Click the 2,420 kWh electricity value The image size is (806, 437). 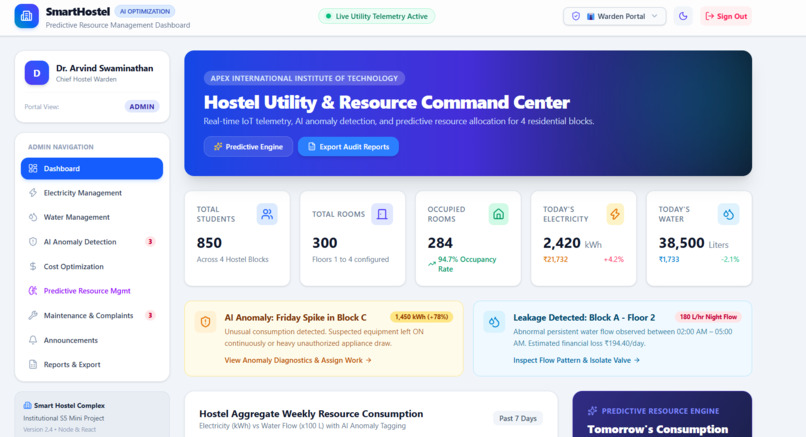click(x=572, y=243)
